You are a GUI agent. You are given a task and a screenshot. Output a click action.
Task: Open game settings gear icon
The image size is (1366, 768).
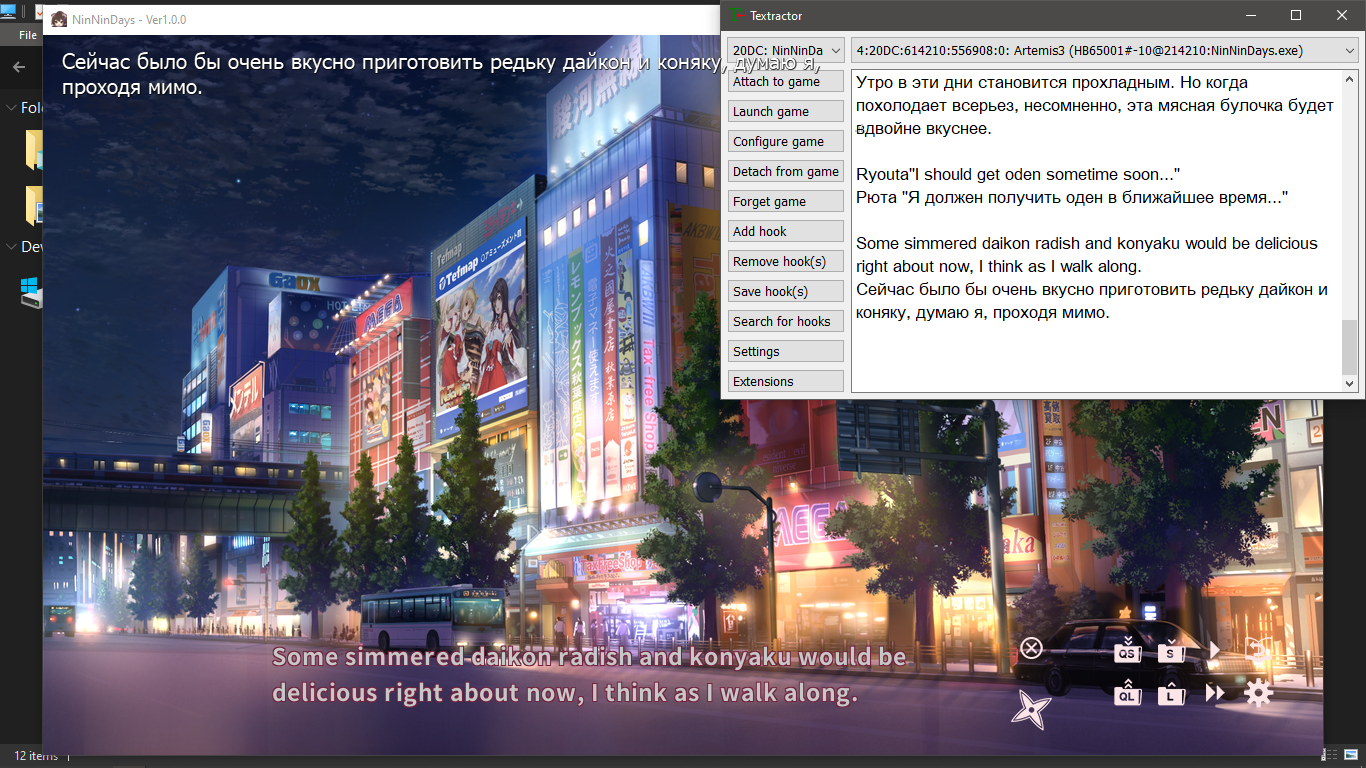[1258, 693]
